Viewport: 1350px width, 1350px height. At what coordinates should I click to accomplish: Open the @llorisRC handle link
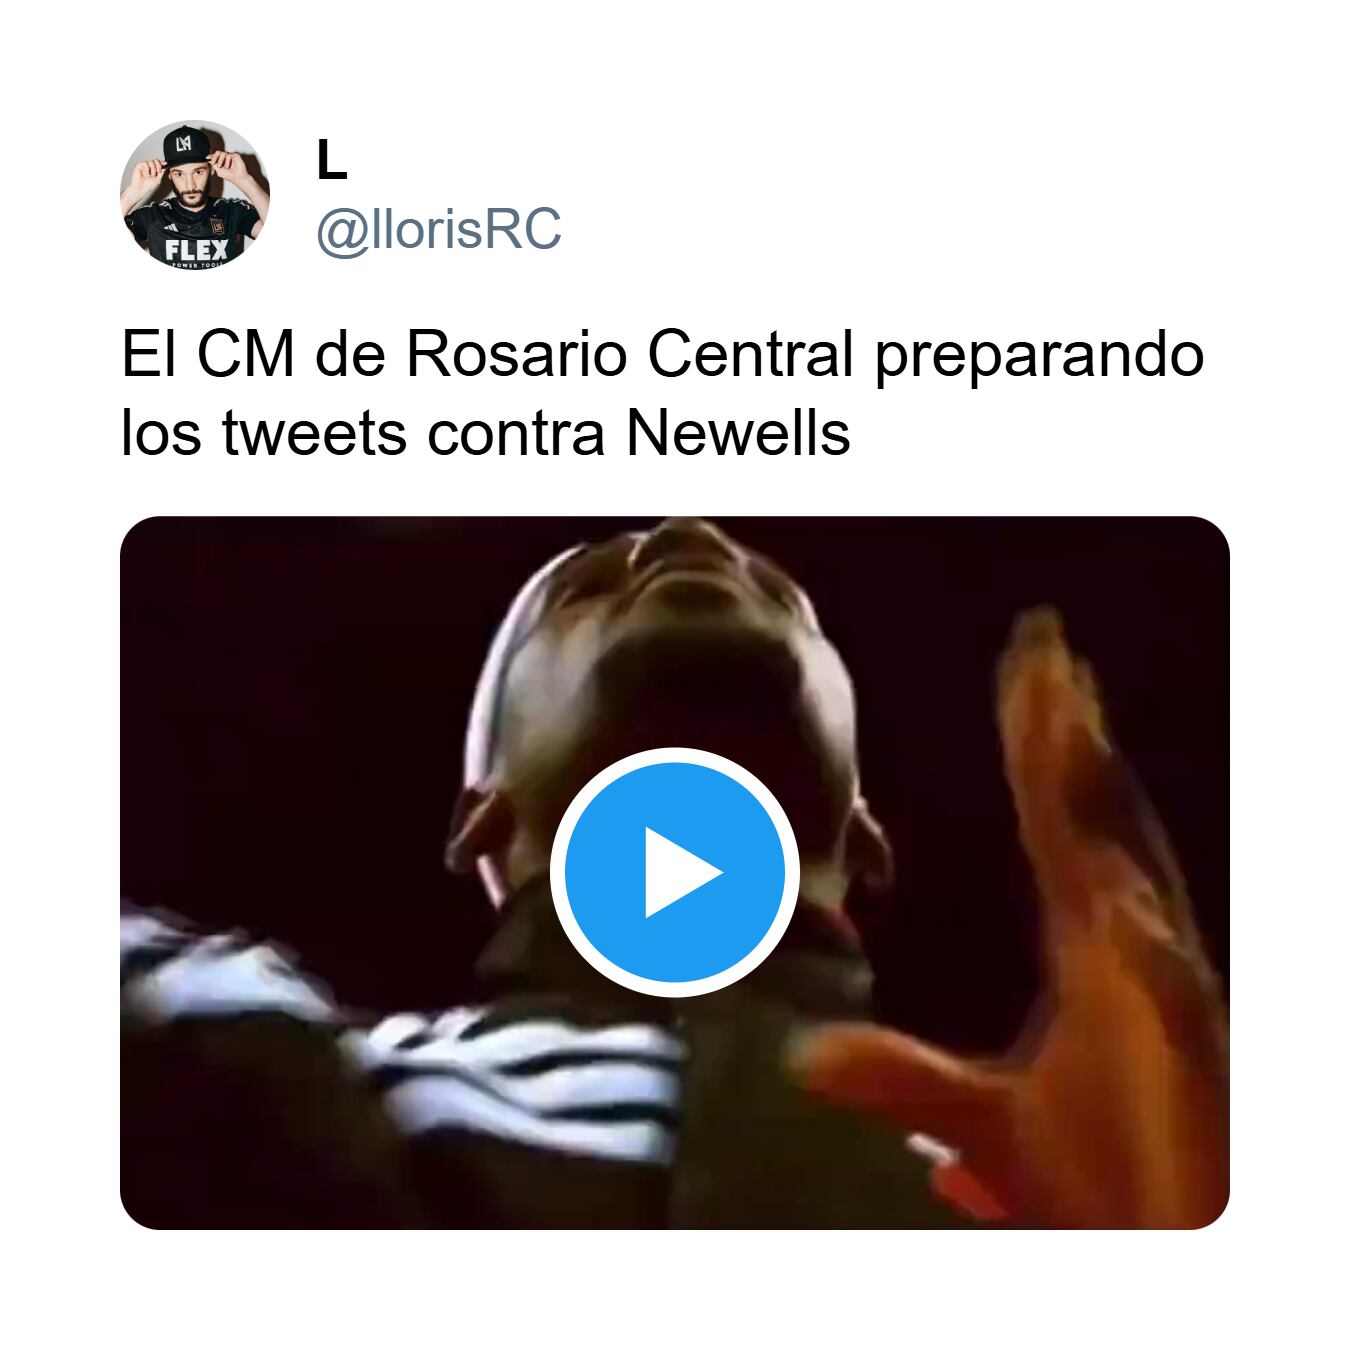pyautogui.click(x=439, y=231)
